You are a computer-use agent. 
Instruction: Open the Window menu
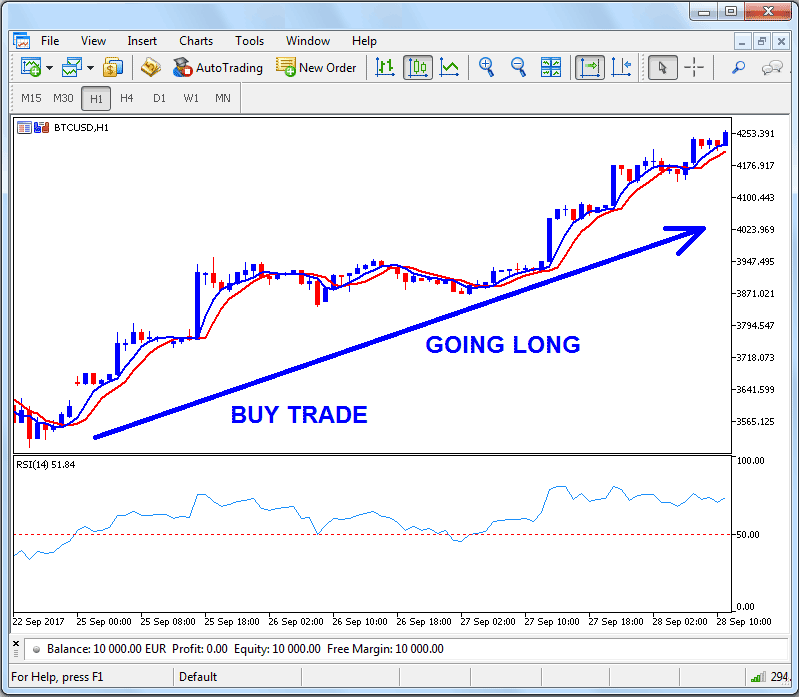(308, 41)
